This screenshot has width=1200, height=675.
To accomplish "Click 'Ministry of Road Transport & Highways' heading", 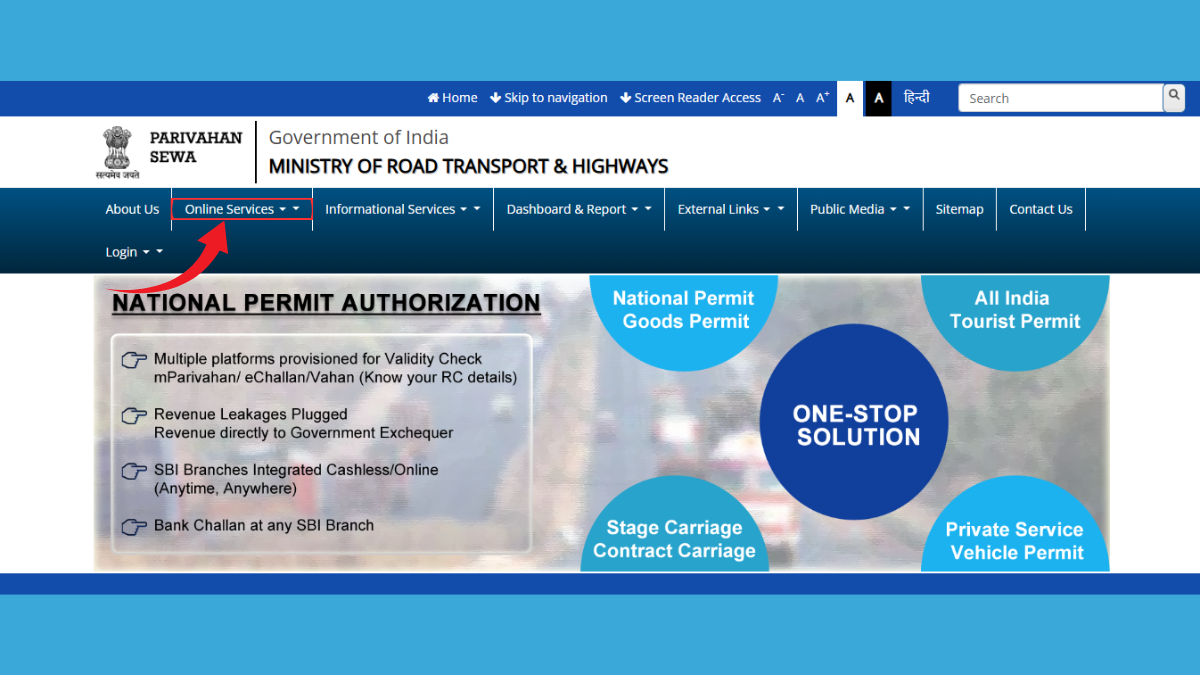I will pos(468,167).
